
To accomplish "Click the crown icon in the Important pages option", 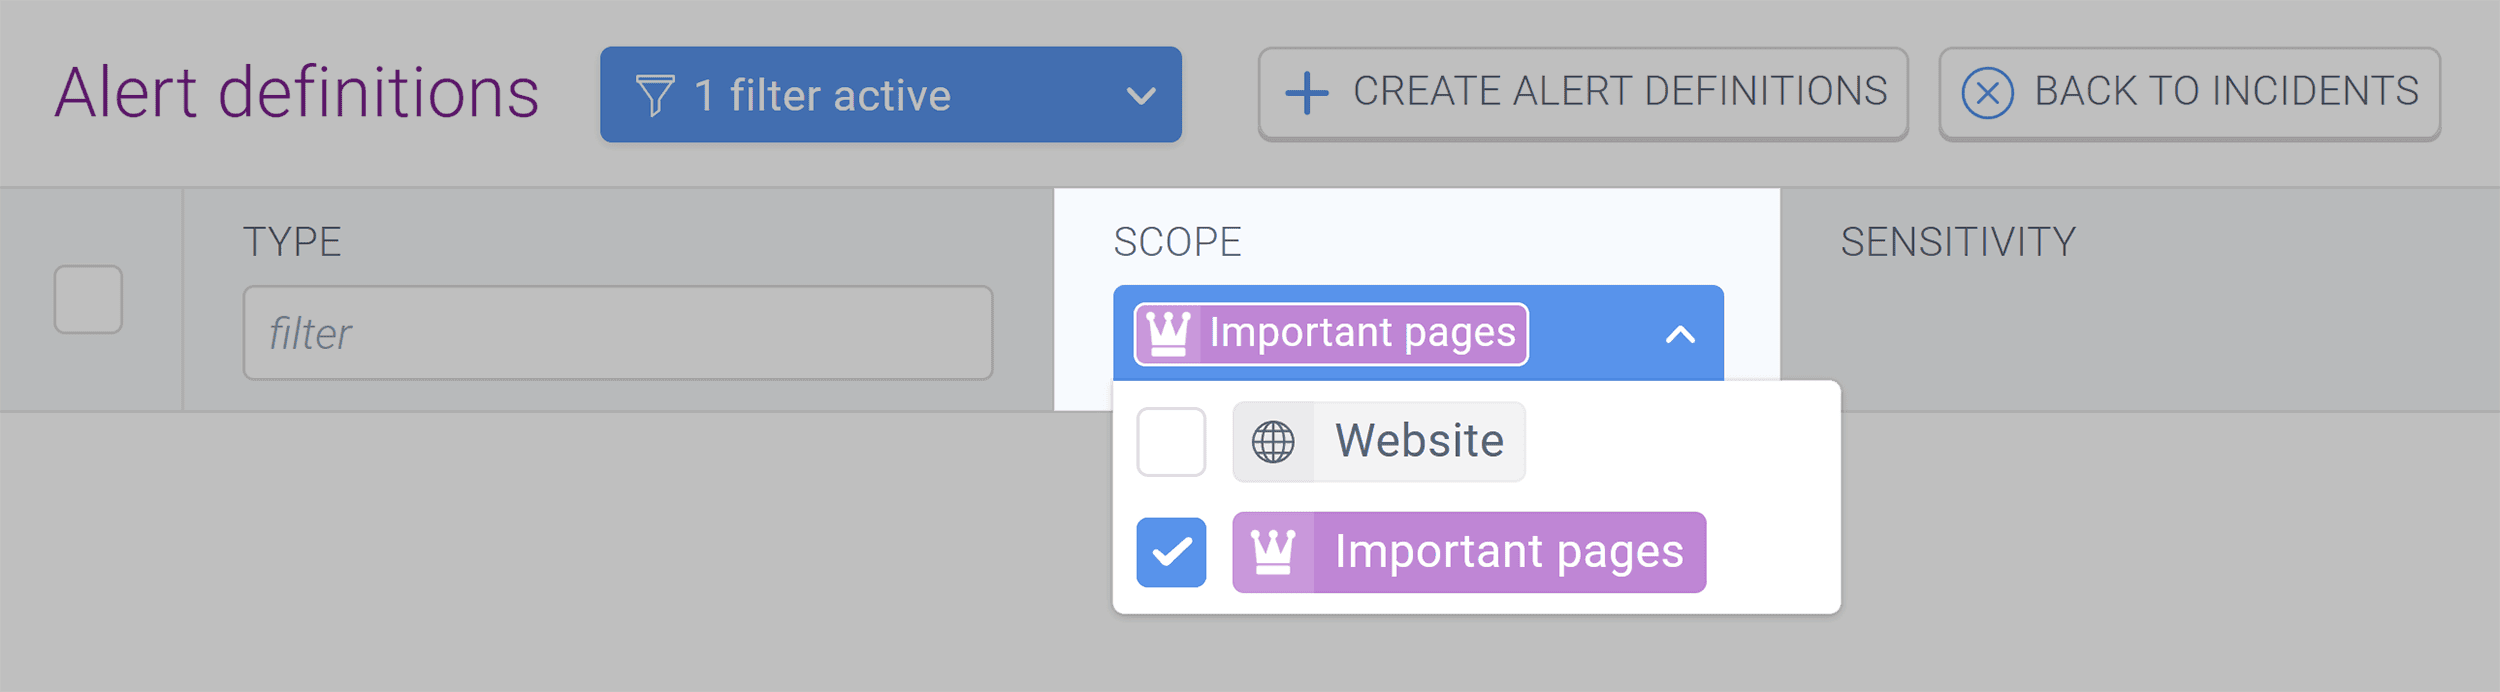I will (1274, 550).
